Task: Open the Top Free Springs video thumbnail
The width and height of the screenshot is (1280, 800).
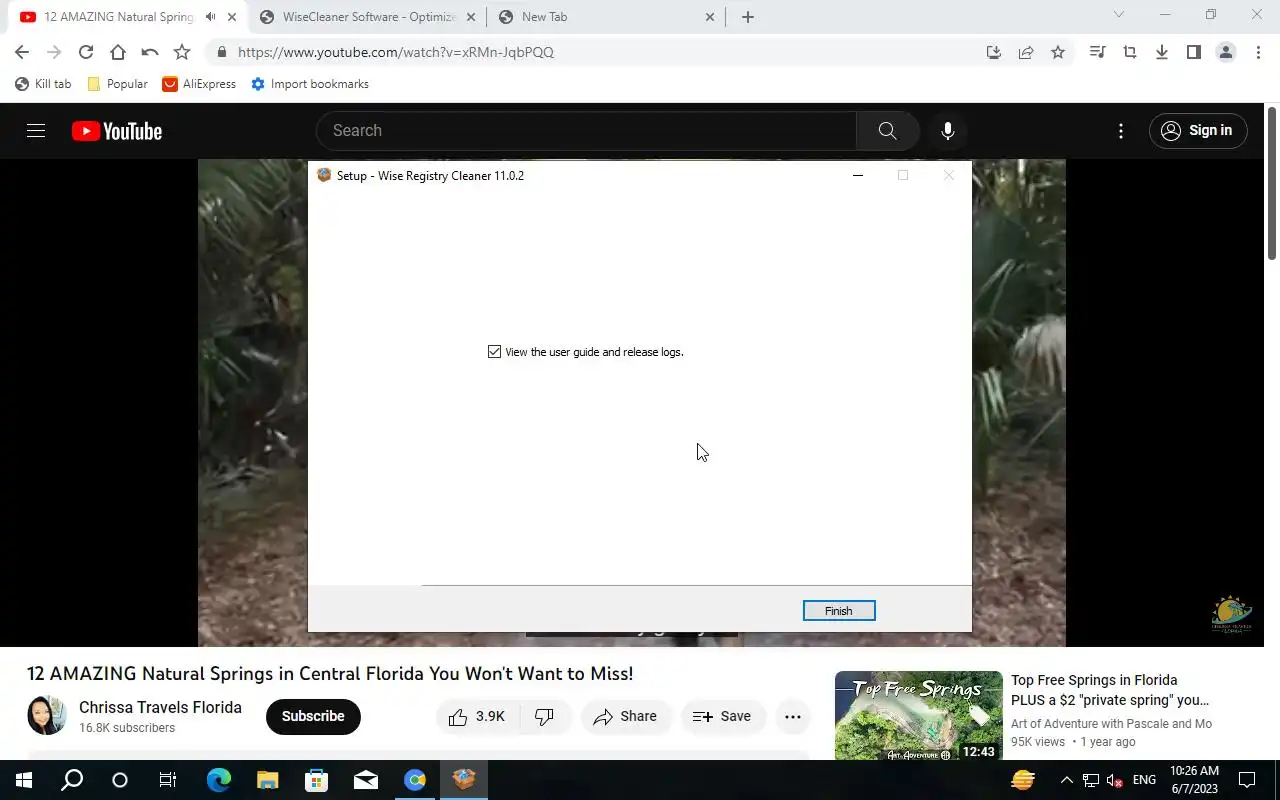Action: click(x=918, y=716)
